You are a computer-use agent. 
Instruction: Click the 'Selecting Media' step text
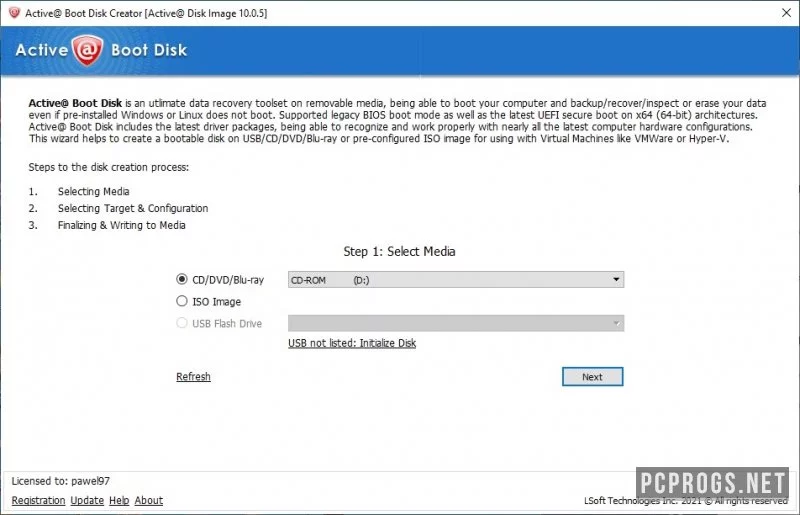click(x=93, y=191)
